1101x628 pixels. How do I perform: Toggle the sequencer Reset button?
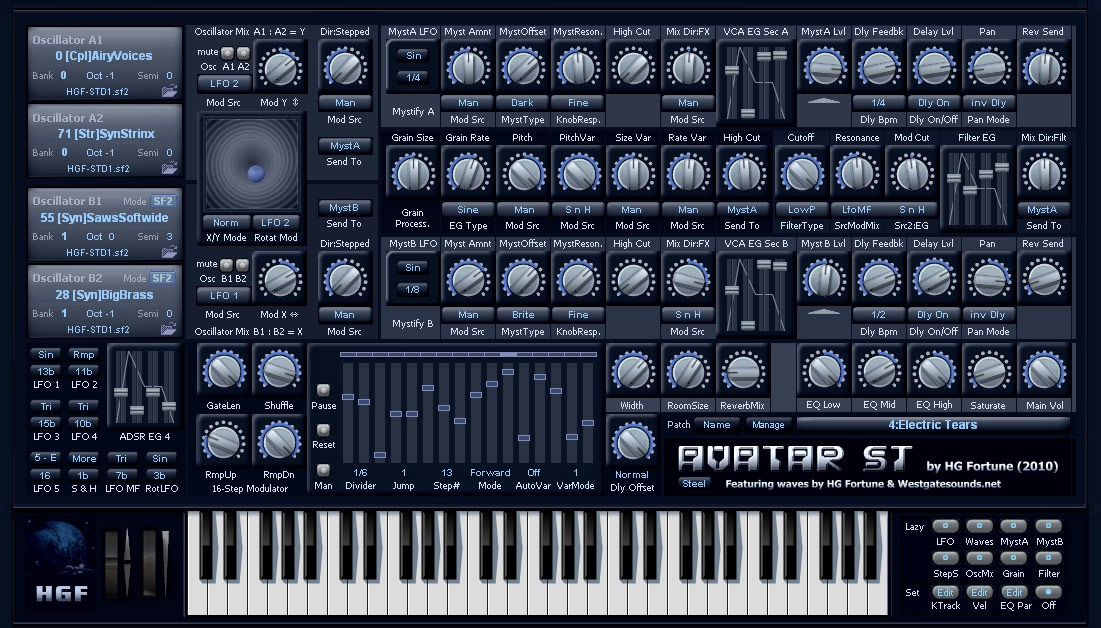point(323,430)
